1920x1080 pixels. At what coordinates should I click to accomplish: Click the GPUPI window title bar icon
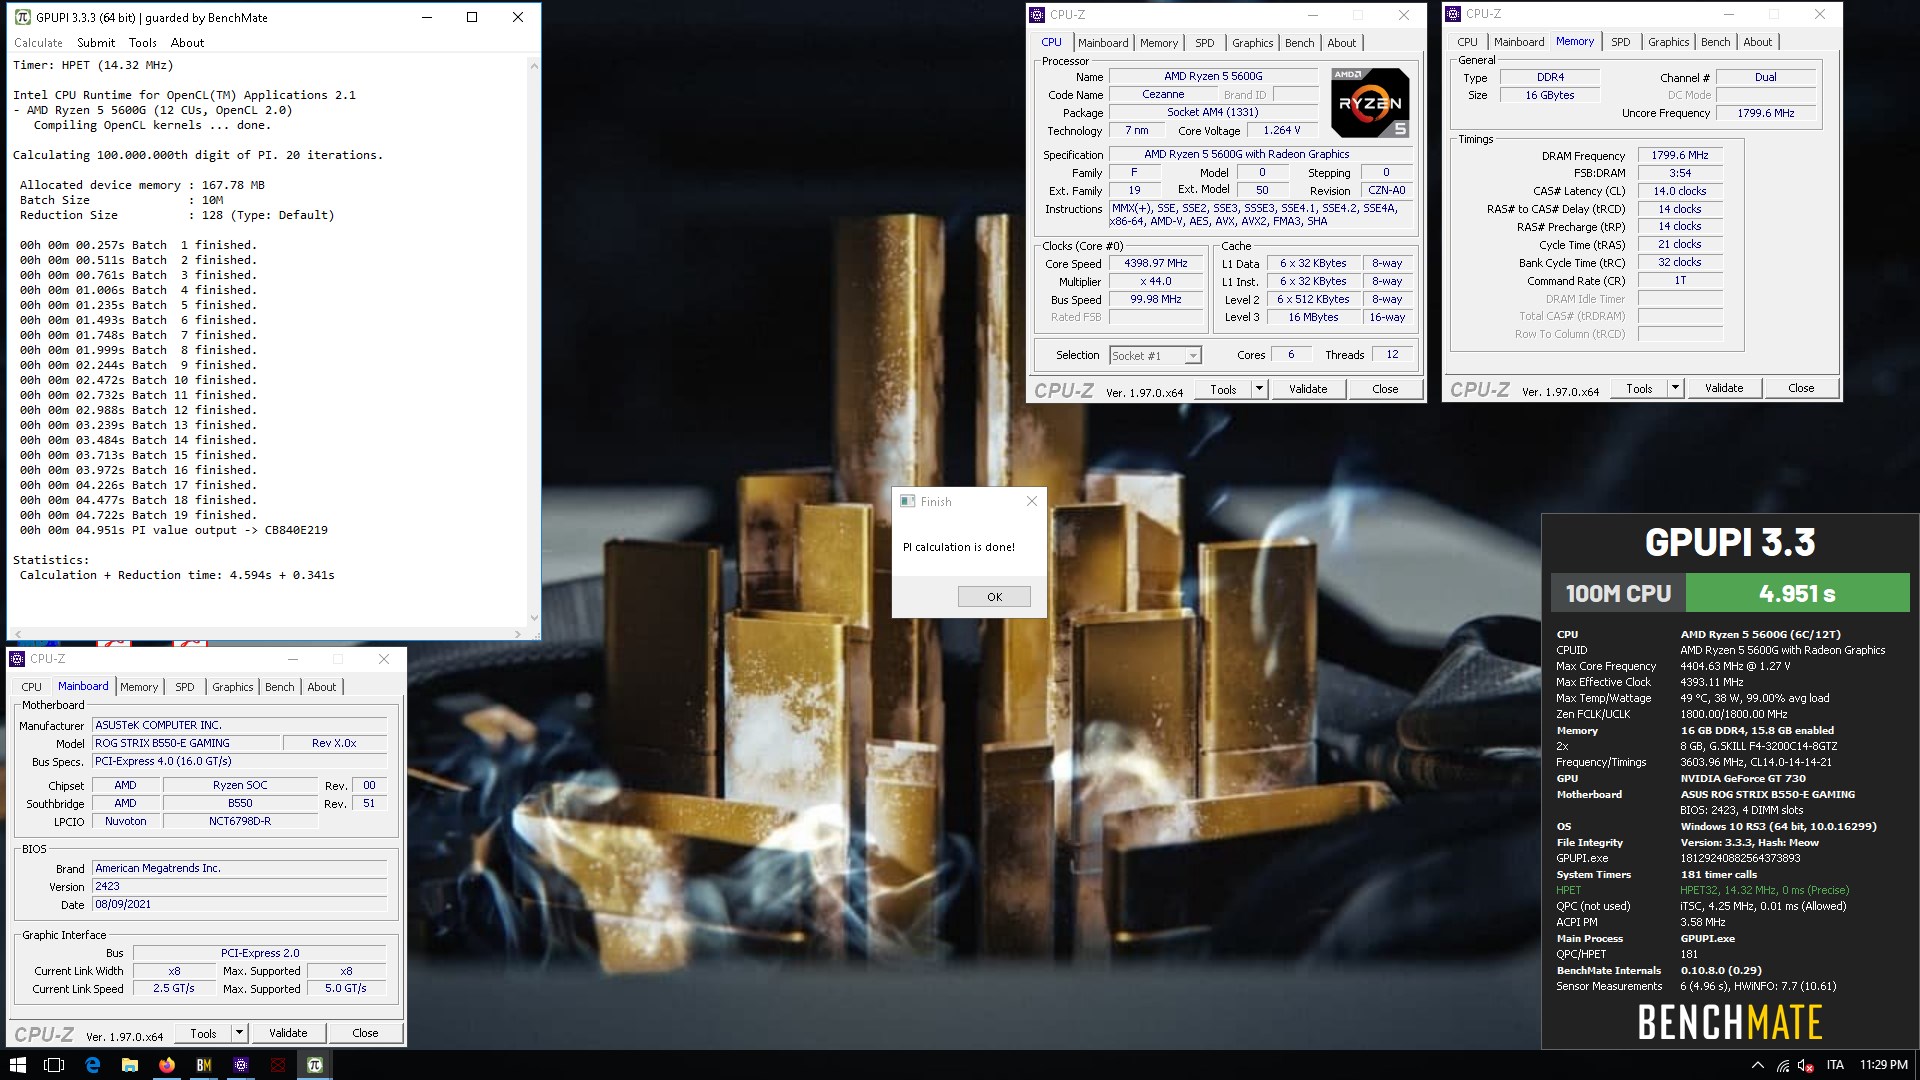[x=22, y=17]
